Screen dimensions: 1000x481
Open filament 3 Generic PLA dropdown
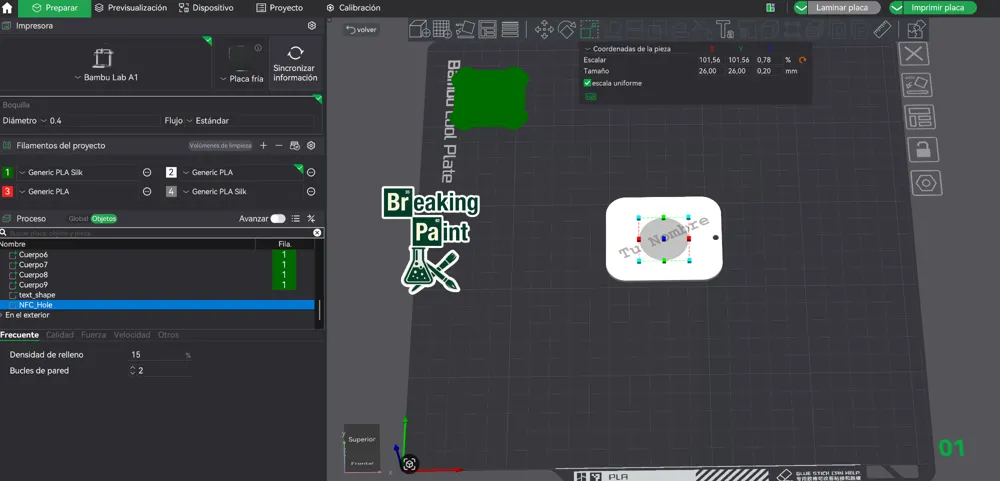click(77, 191)
